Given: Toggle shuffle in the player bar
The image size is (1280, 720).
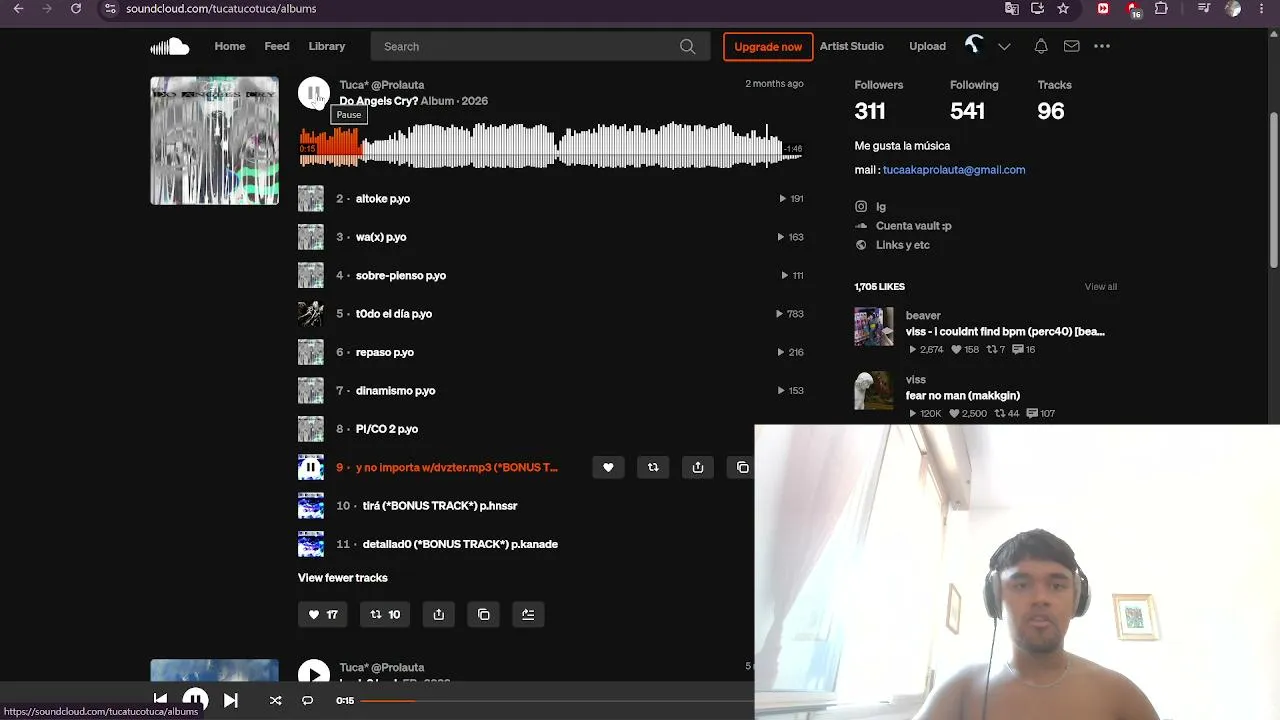Looking at the screenshot, I should click(275, 700).
